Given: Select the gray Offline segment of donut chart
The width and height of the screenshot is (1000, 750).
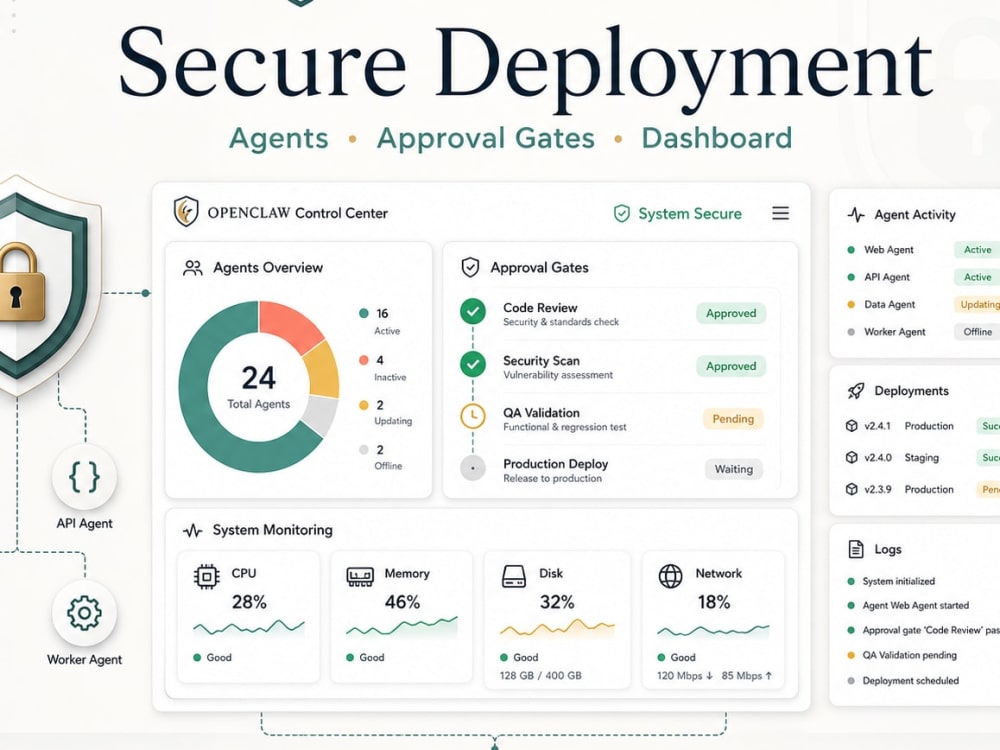Looking at the screenshot, I should point(320,414).
